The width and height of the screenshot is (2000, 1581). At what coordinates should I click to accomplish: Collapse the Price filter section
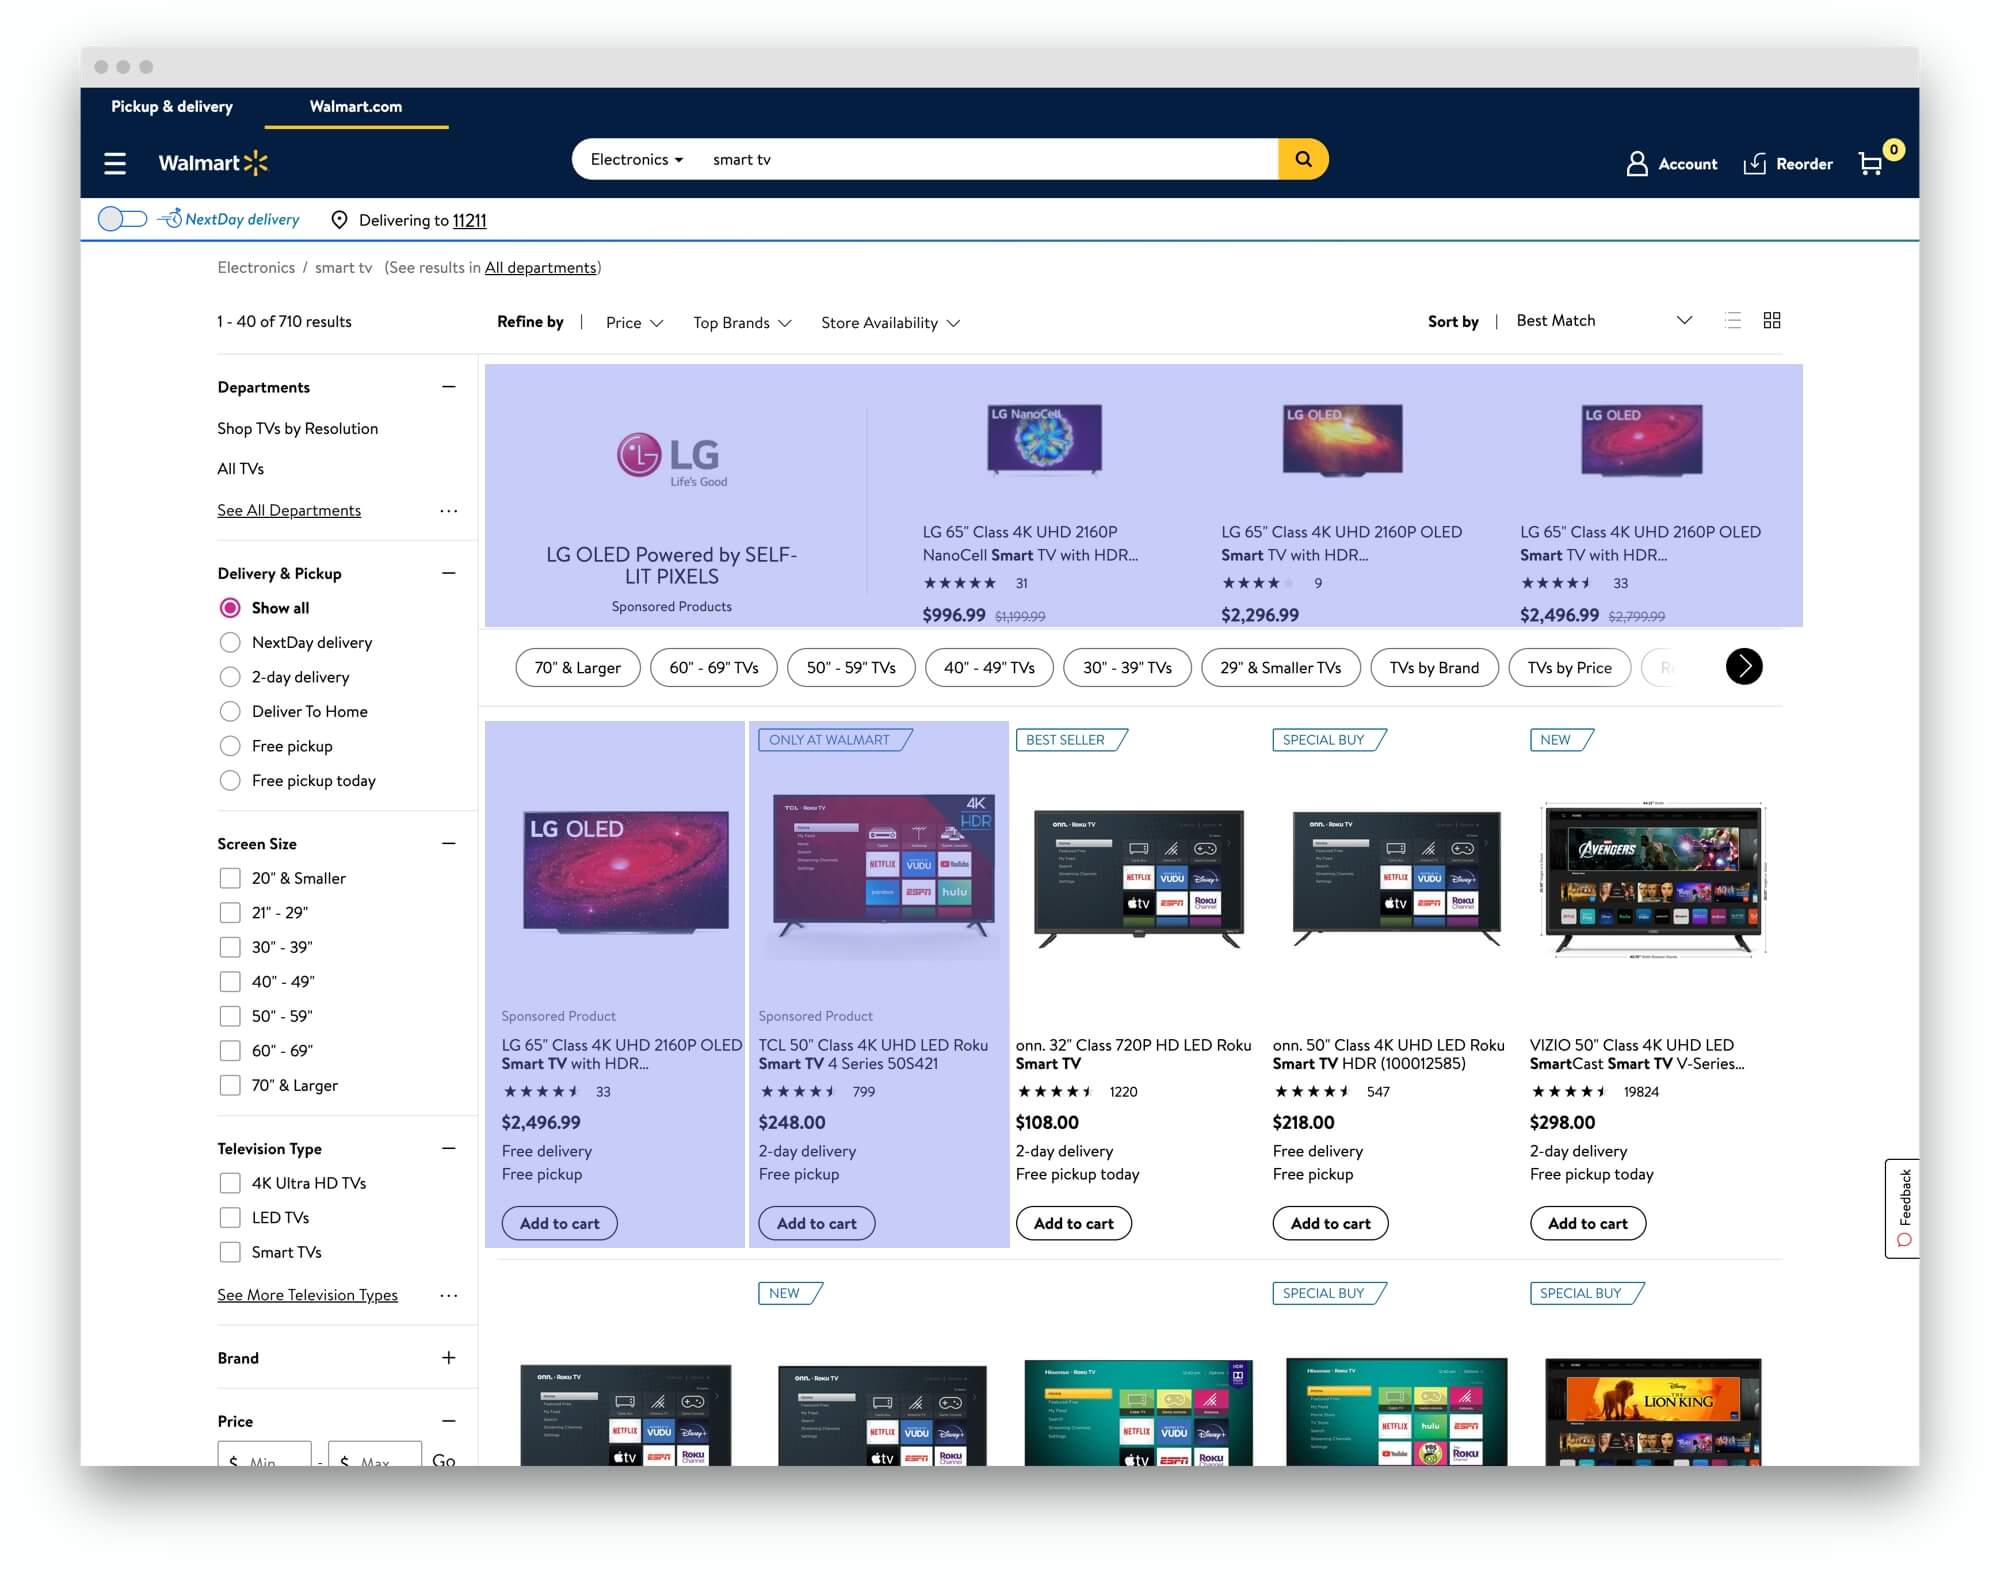(449, 1421)
